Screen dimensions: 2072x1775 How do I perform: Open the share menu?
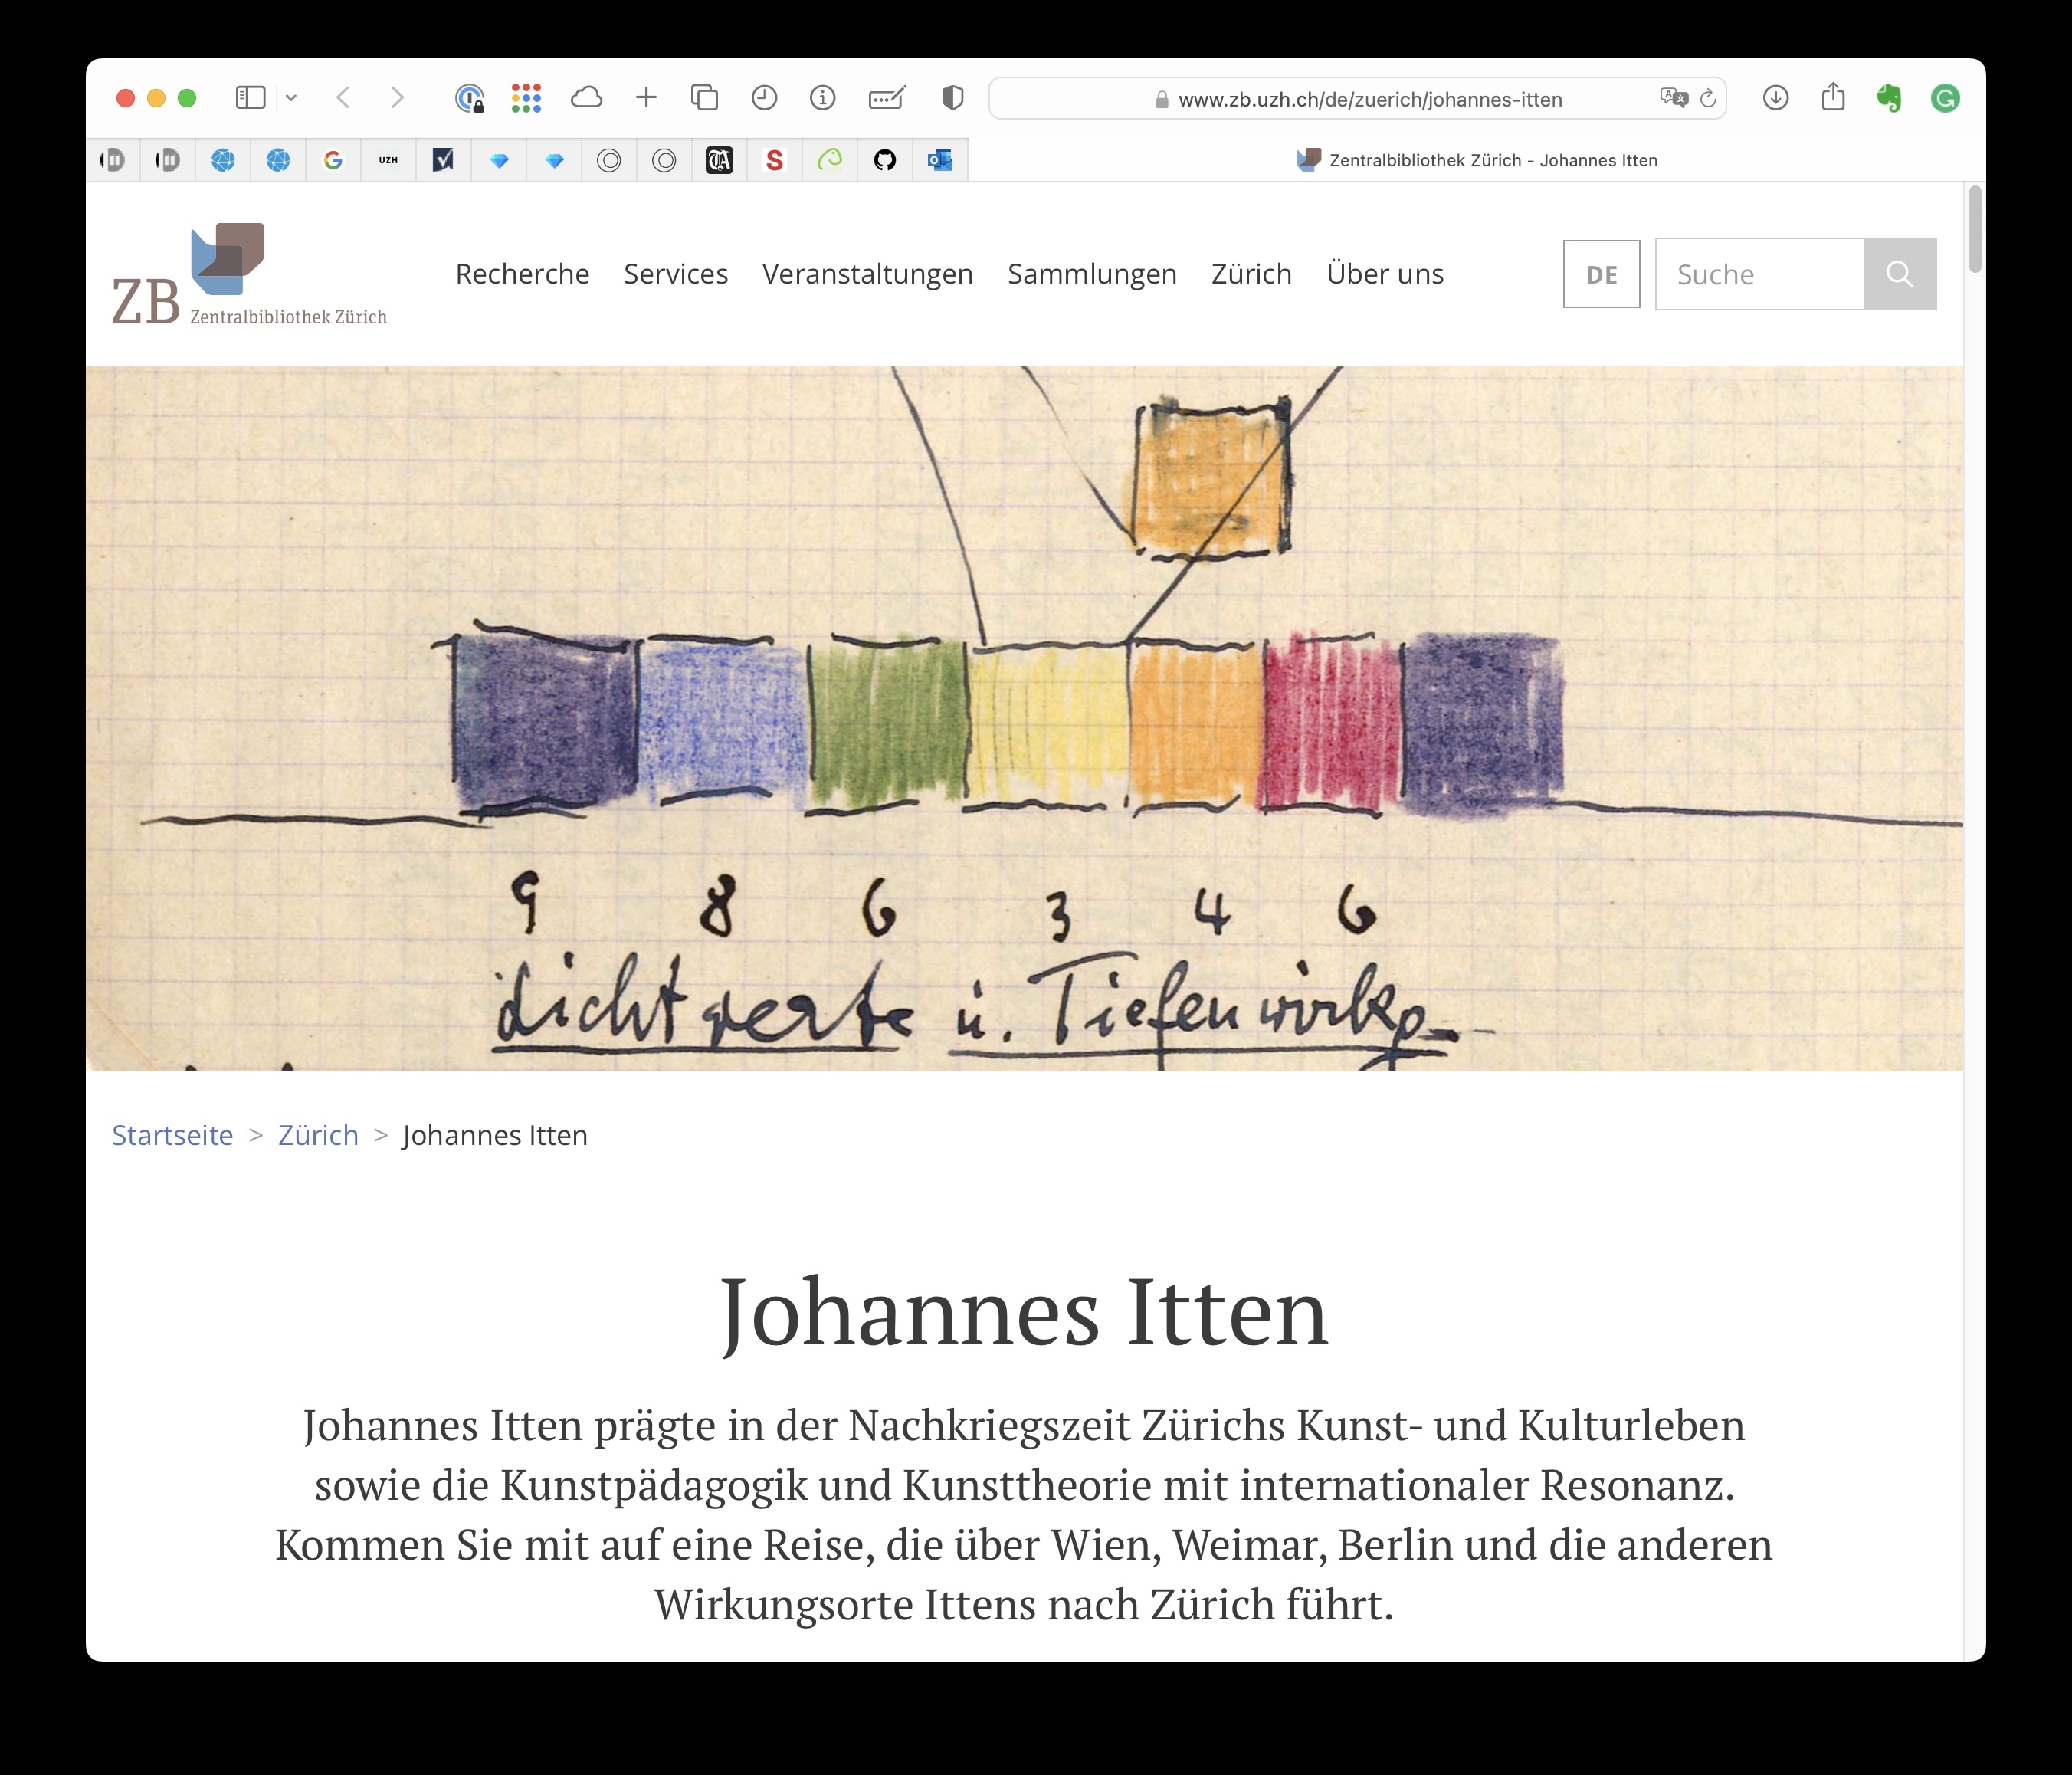tap(1833, 97)
